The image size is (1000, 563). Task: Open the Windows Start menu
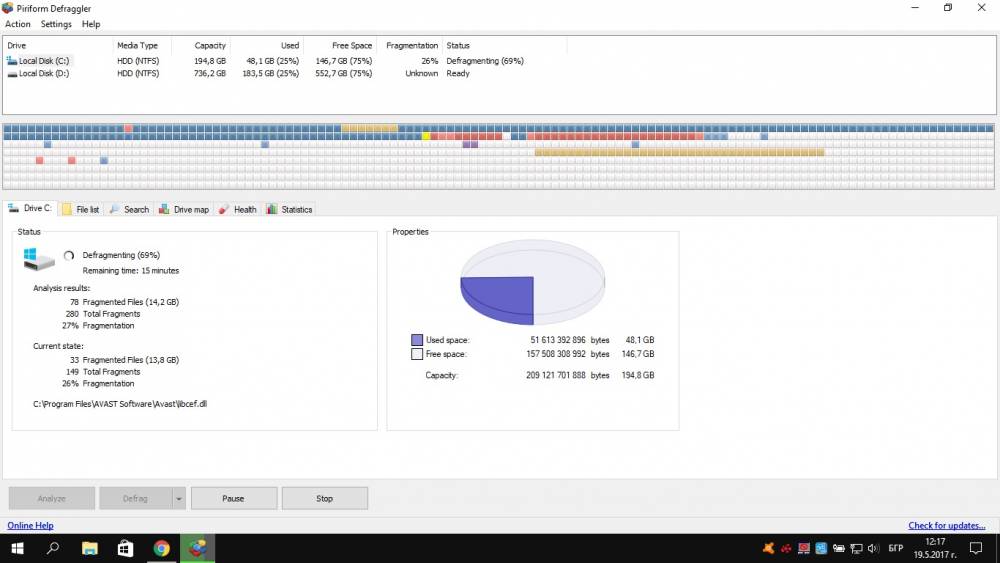tap(17, 548)
